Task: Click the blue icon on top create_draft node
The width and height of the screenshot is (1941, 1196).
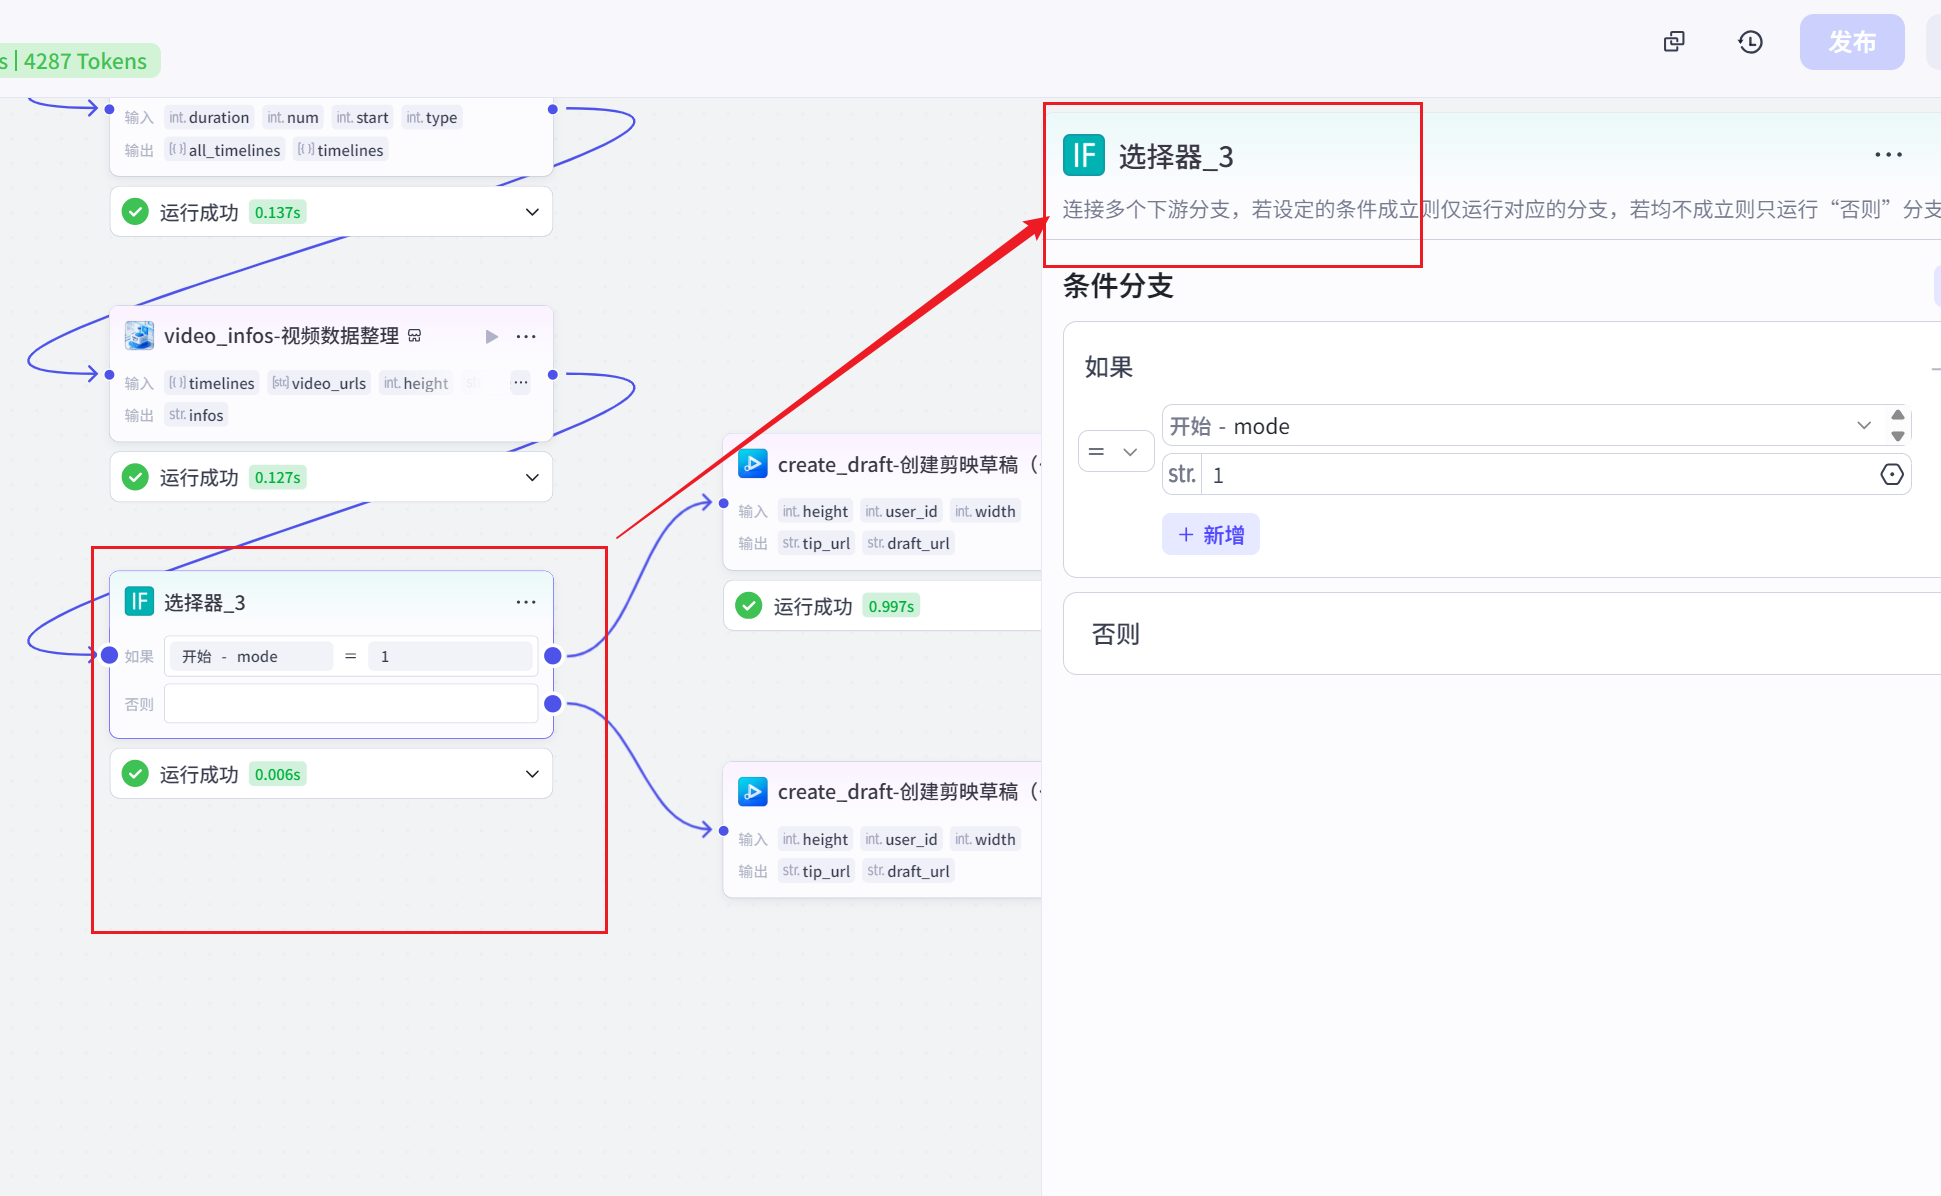Action: click(x=753, y=463)
